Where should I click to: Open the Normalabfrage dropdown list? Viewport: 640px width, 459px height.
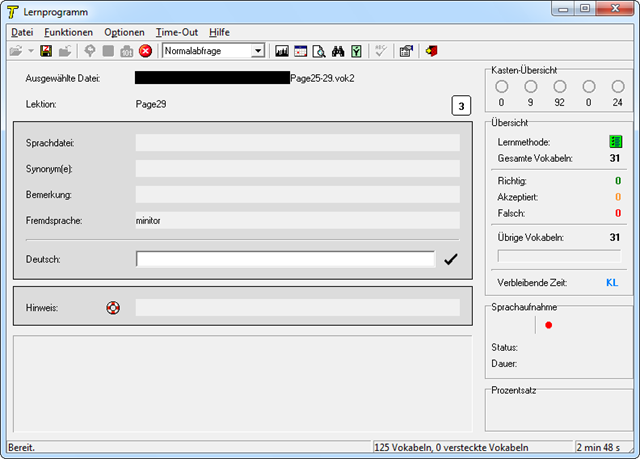(x=258, y=51)
